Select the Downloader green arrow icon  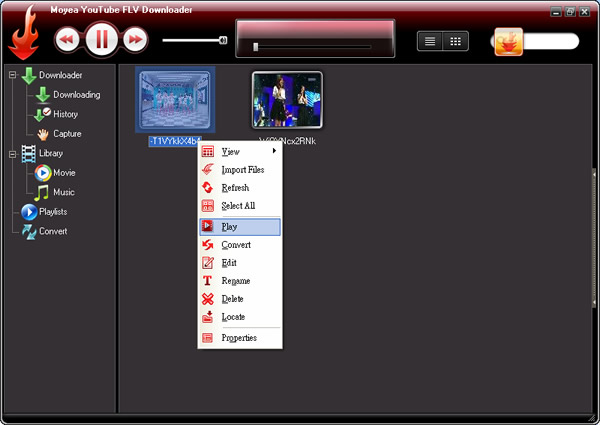(x=29, y=75)
